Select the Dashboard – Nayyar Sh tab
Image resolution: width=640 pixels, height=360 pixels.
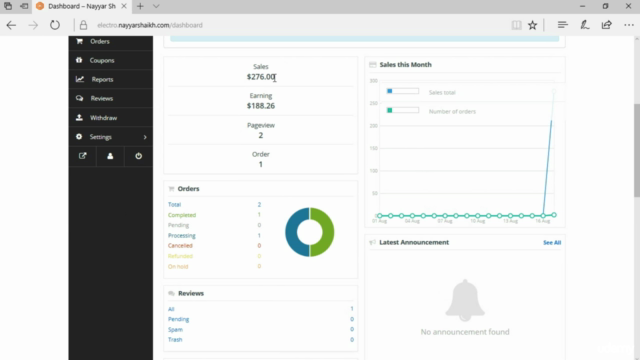coord(82,6)
